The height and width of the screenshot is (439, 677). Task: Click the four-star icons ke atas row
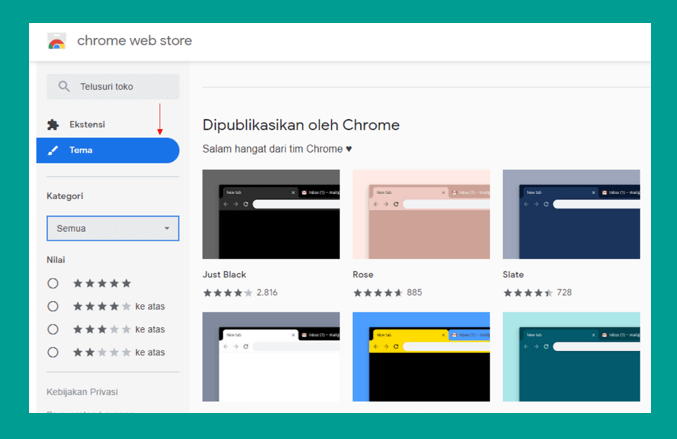pos(102,306)
